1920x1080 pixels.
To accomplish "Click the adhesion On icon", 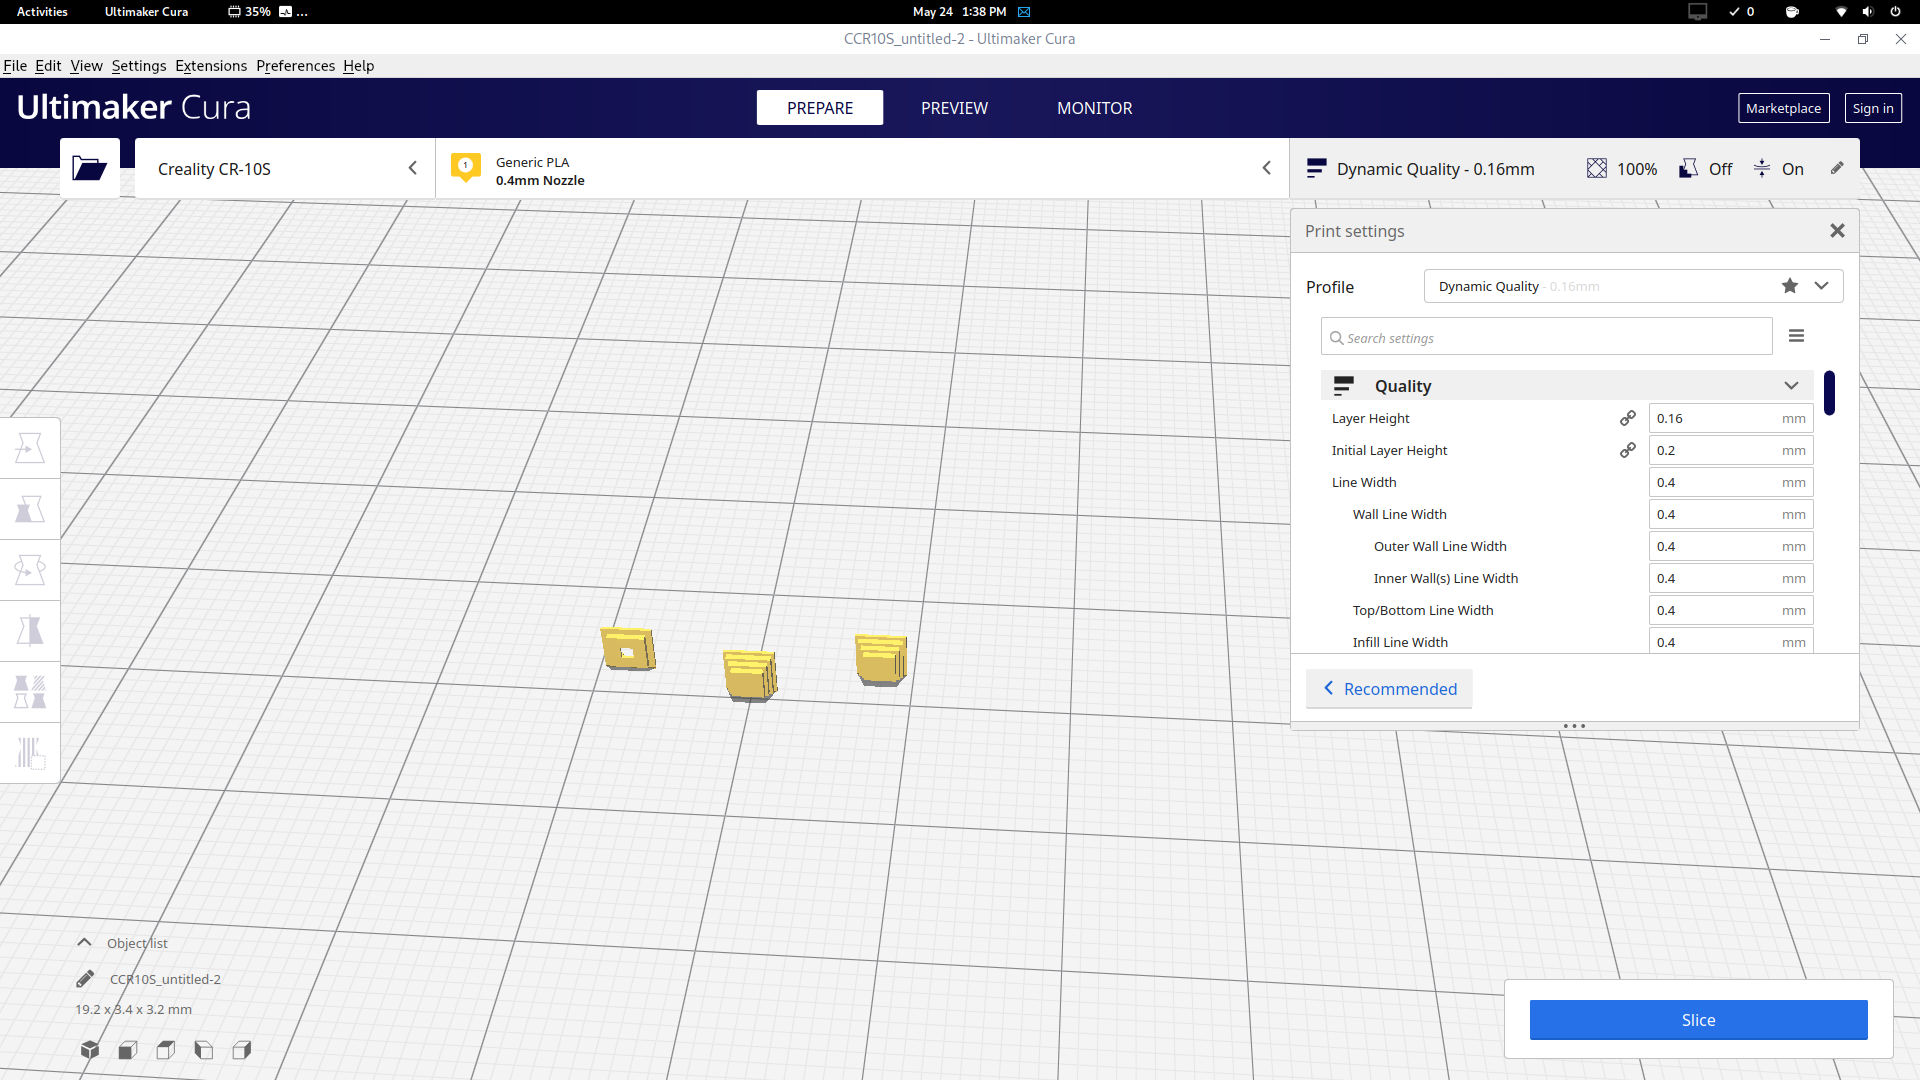I will [x=1762, y=168].
